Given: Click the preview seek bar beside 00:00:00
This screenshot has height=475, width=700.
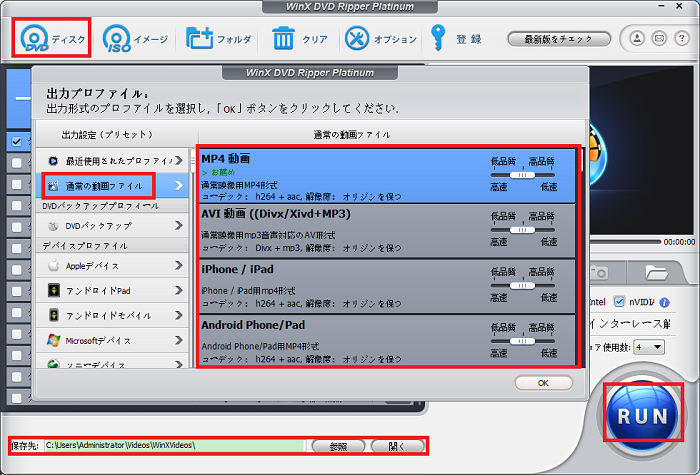Looking at the screenshot, I should click(x=625, y=242).
